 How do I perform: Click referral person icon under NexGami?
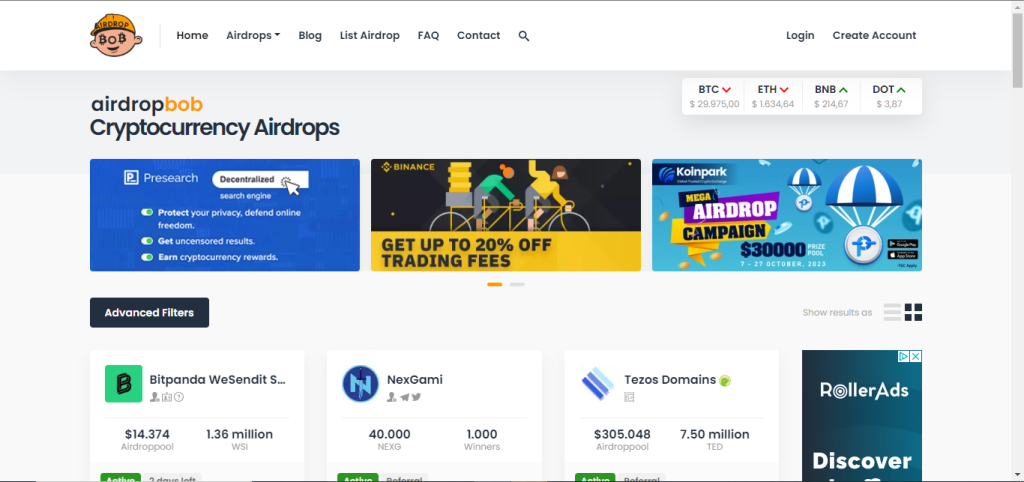[x=392, y=397]
